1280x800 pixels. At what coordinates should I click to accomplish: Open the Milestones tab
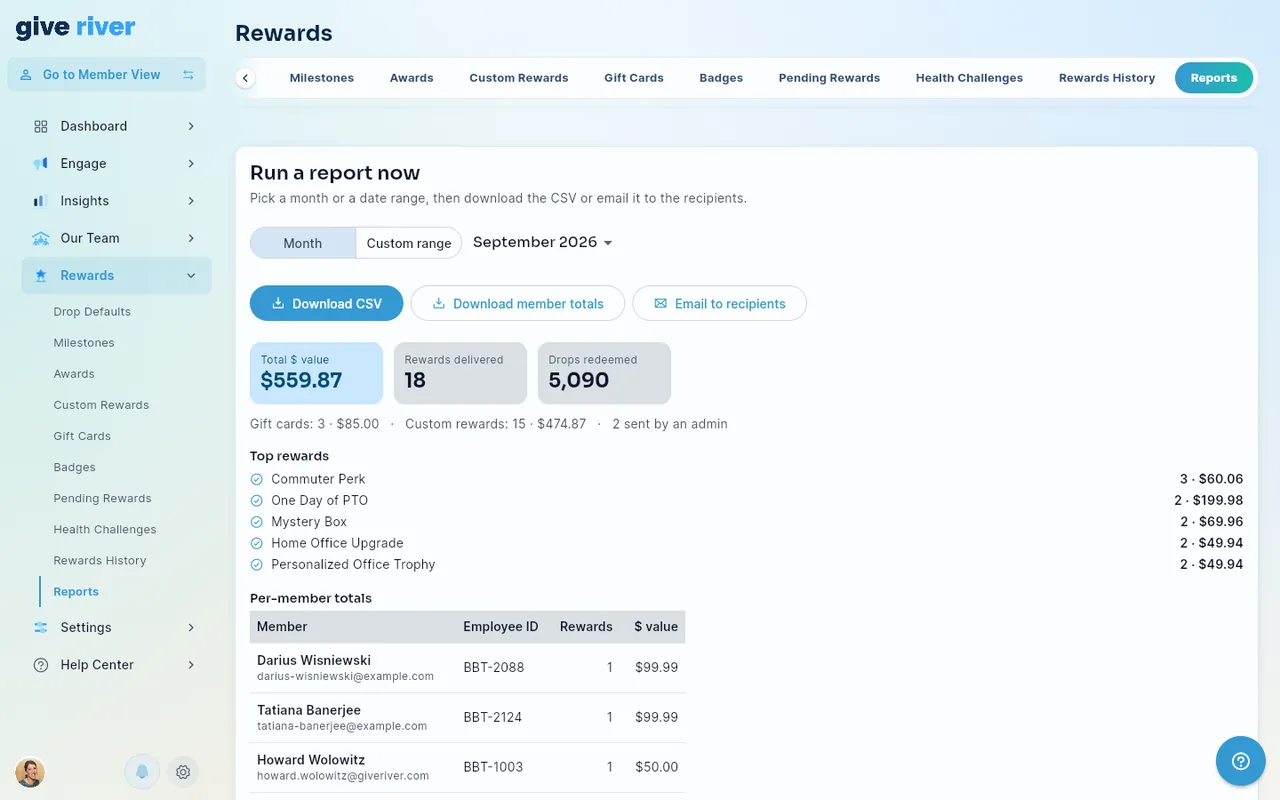tap(322, 78)
